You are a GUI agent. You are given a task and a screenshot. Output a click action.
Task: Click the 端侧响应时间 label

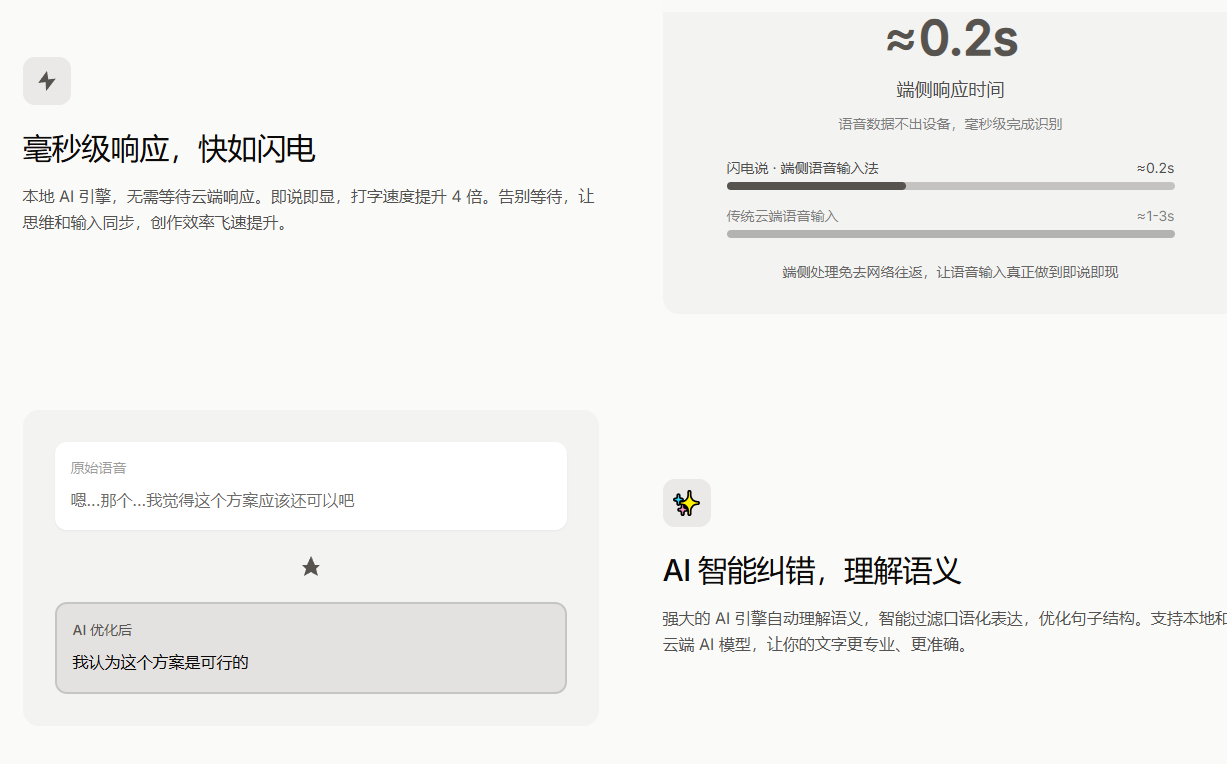click(950, 89)
